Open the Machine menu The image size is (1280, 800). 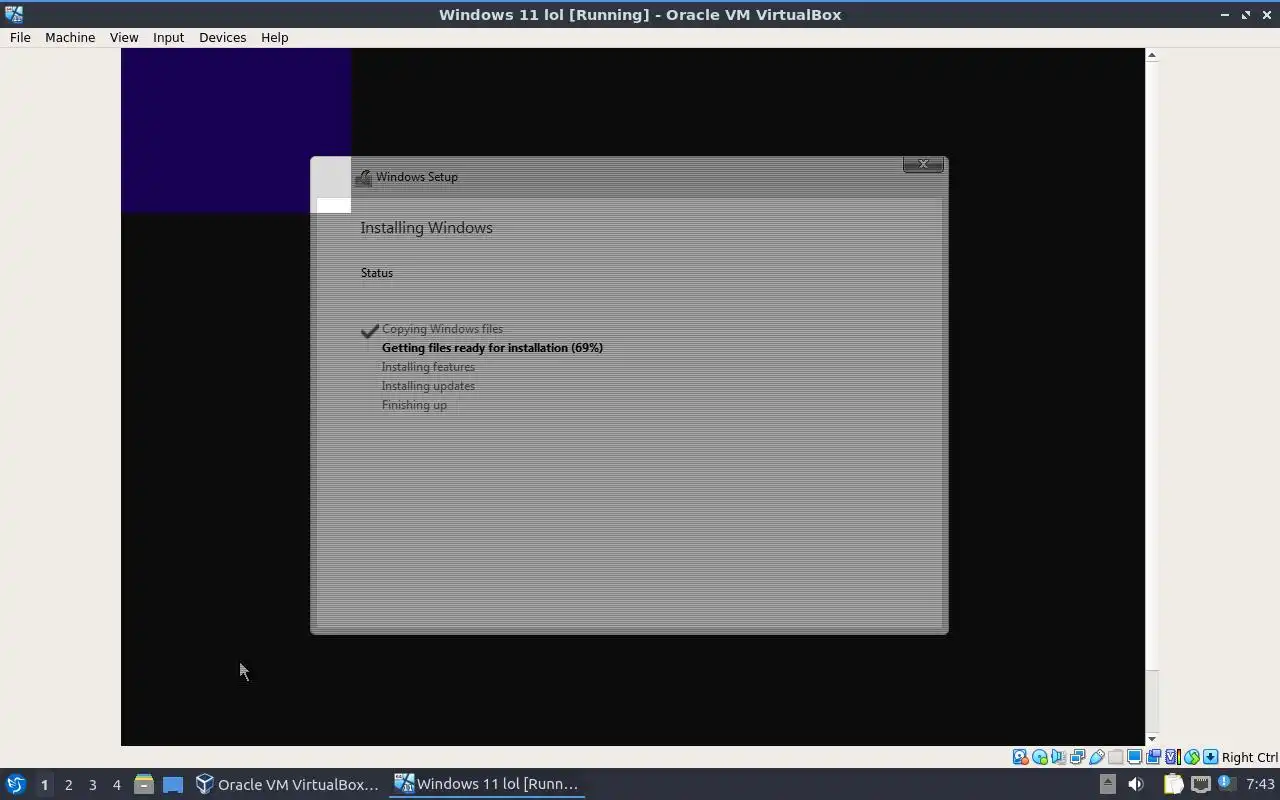[70, 37]
